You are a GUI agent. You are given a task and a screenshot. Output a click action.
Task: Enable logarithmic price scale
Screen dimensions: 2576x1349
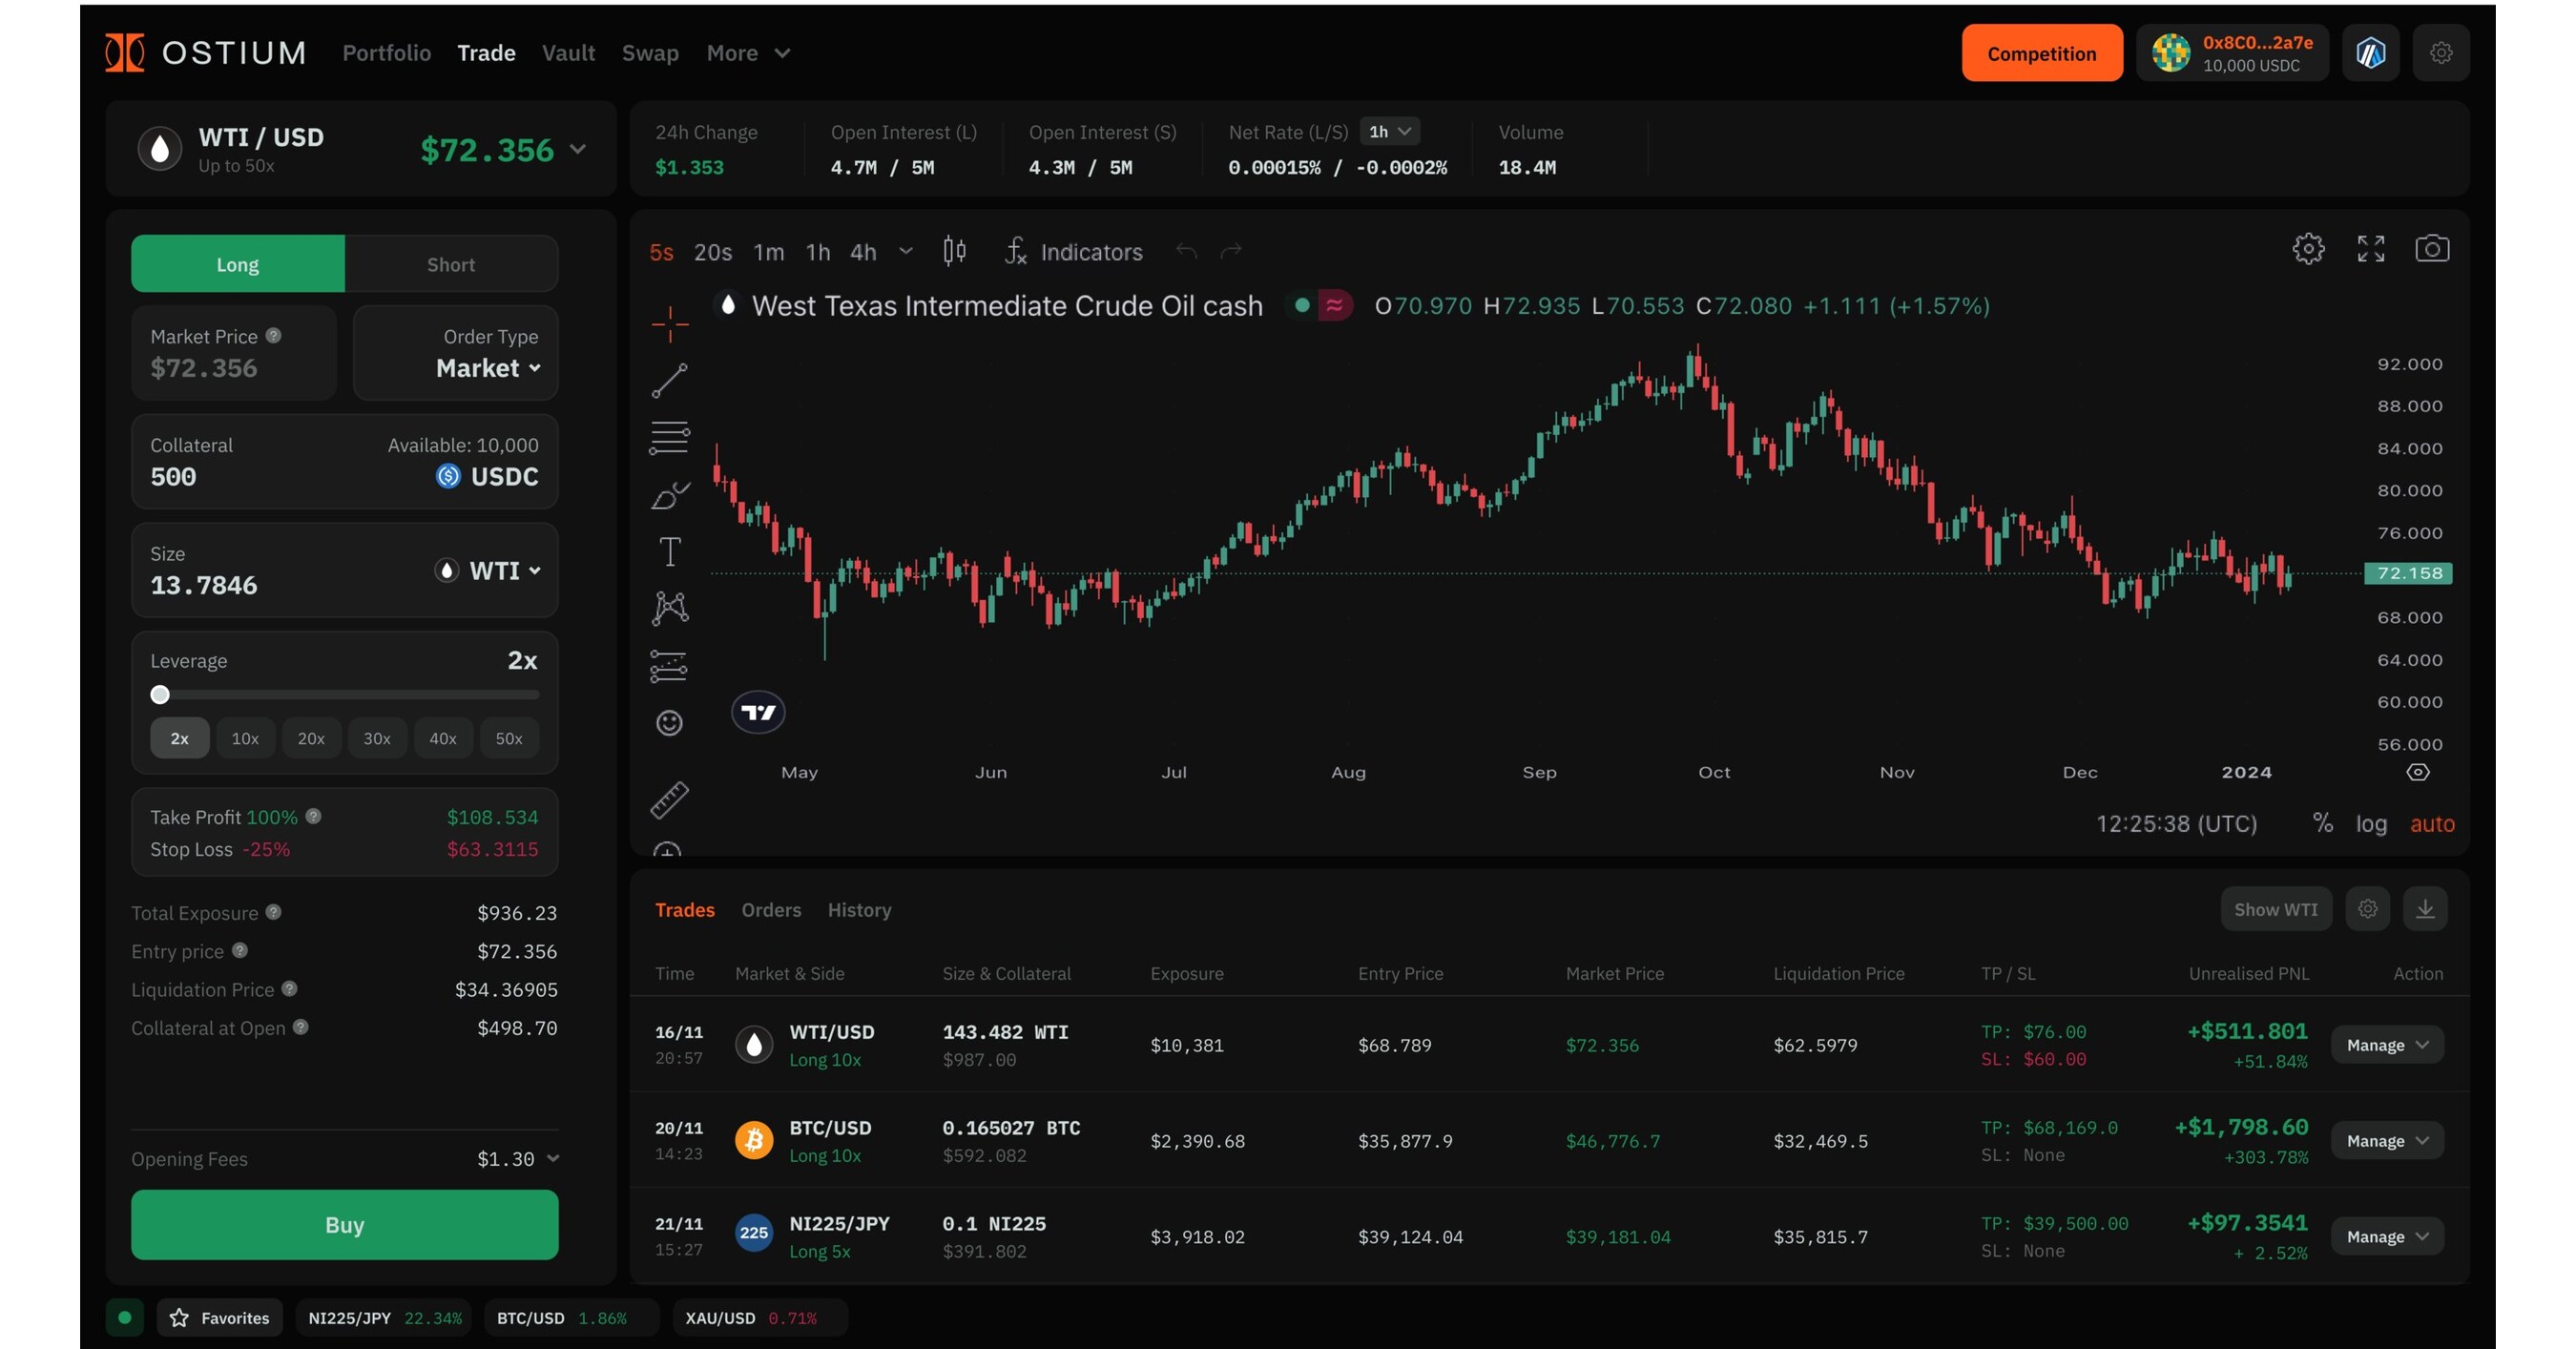[x=2371, y=823]
